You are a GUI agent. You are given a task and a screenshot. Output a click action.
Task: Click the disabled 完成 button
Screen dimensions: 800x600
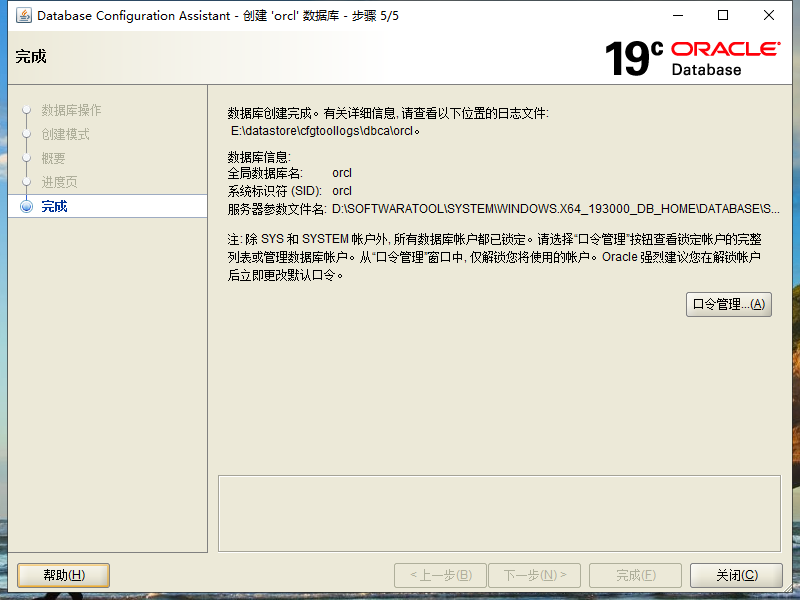tap(635, 575)
